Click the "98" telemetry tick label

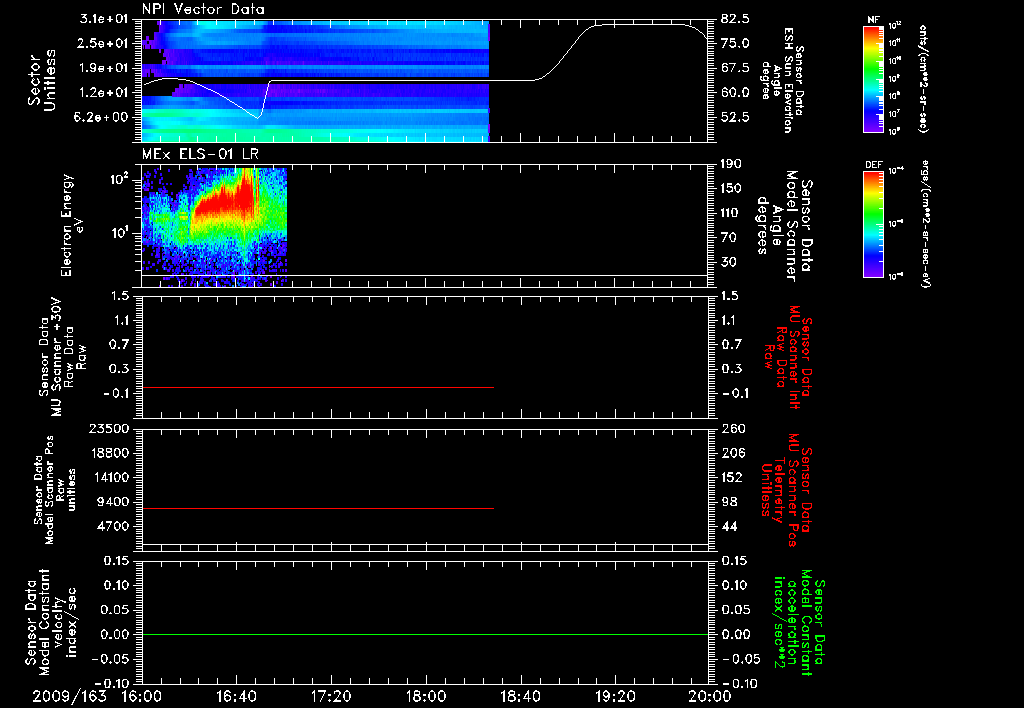point(729,502)
